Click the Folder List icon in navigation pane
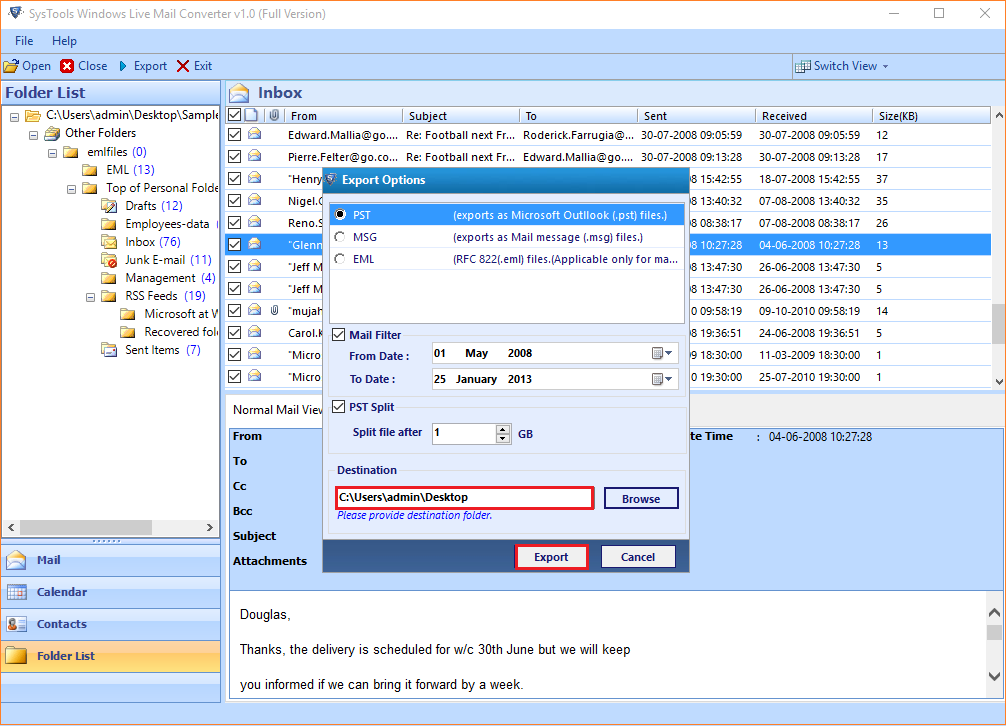 pyautogui.click(x=16, y=655)
